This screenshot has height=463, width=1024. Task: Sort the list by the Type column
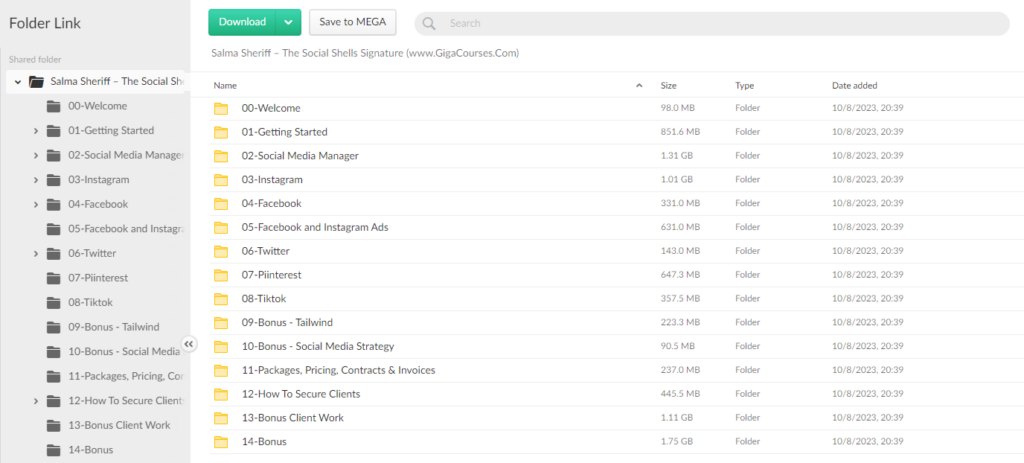[744, 86]
